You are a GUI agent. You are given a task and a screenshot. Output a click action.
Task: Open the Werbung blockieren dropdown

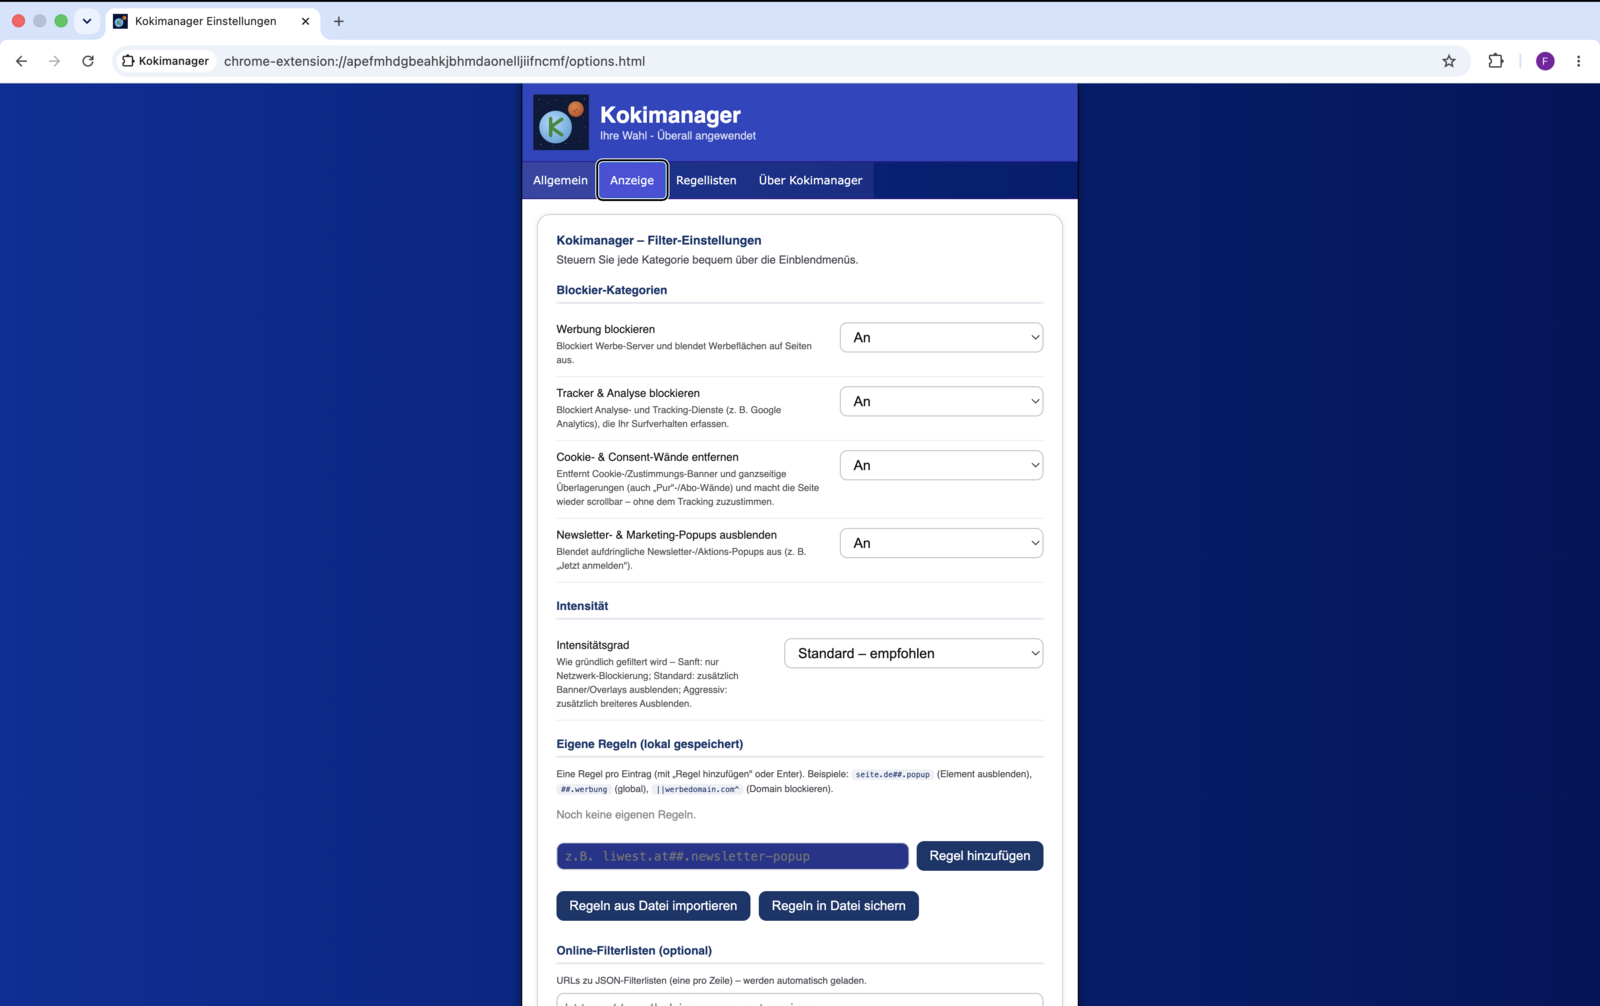pyautogui.click(x=941, y=337)
